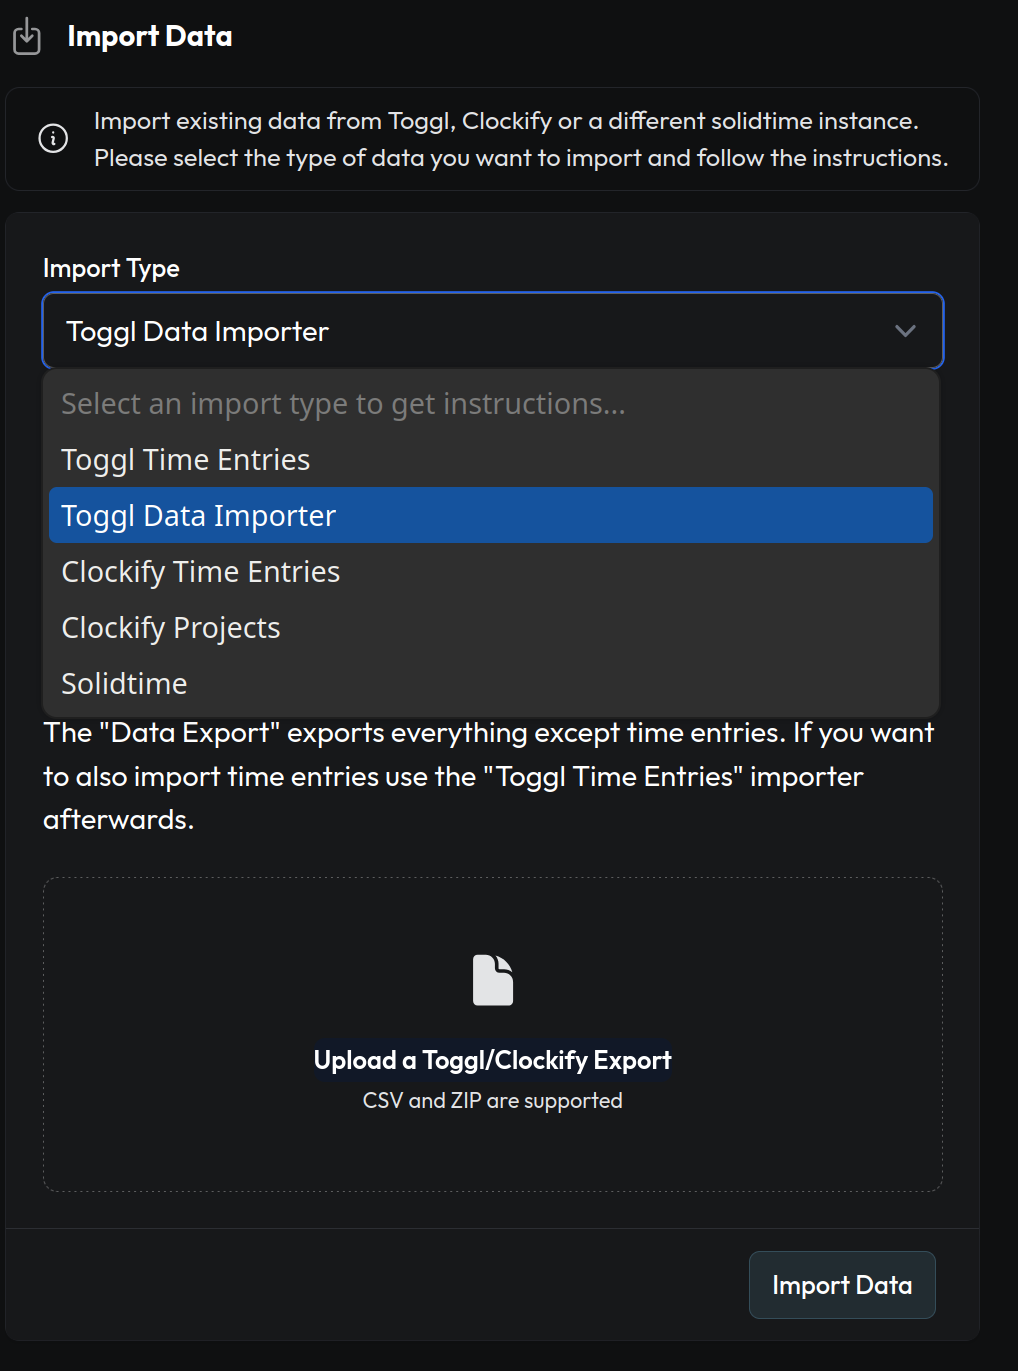Select Solidtime import type
The width and height of the screenshot is (1018, 1371).
click(124, 683)
